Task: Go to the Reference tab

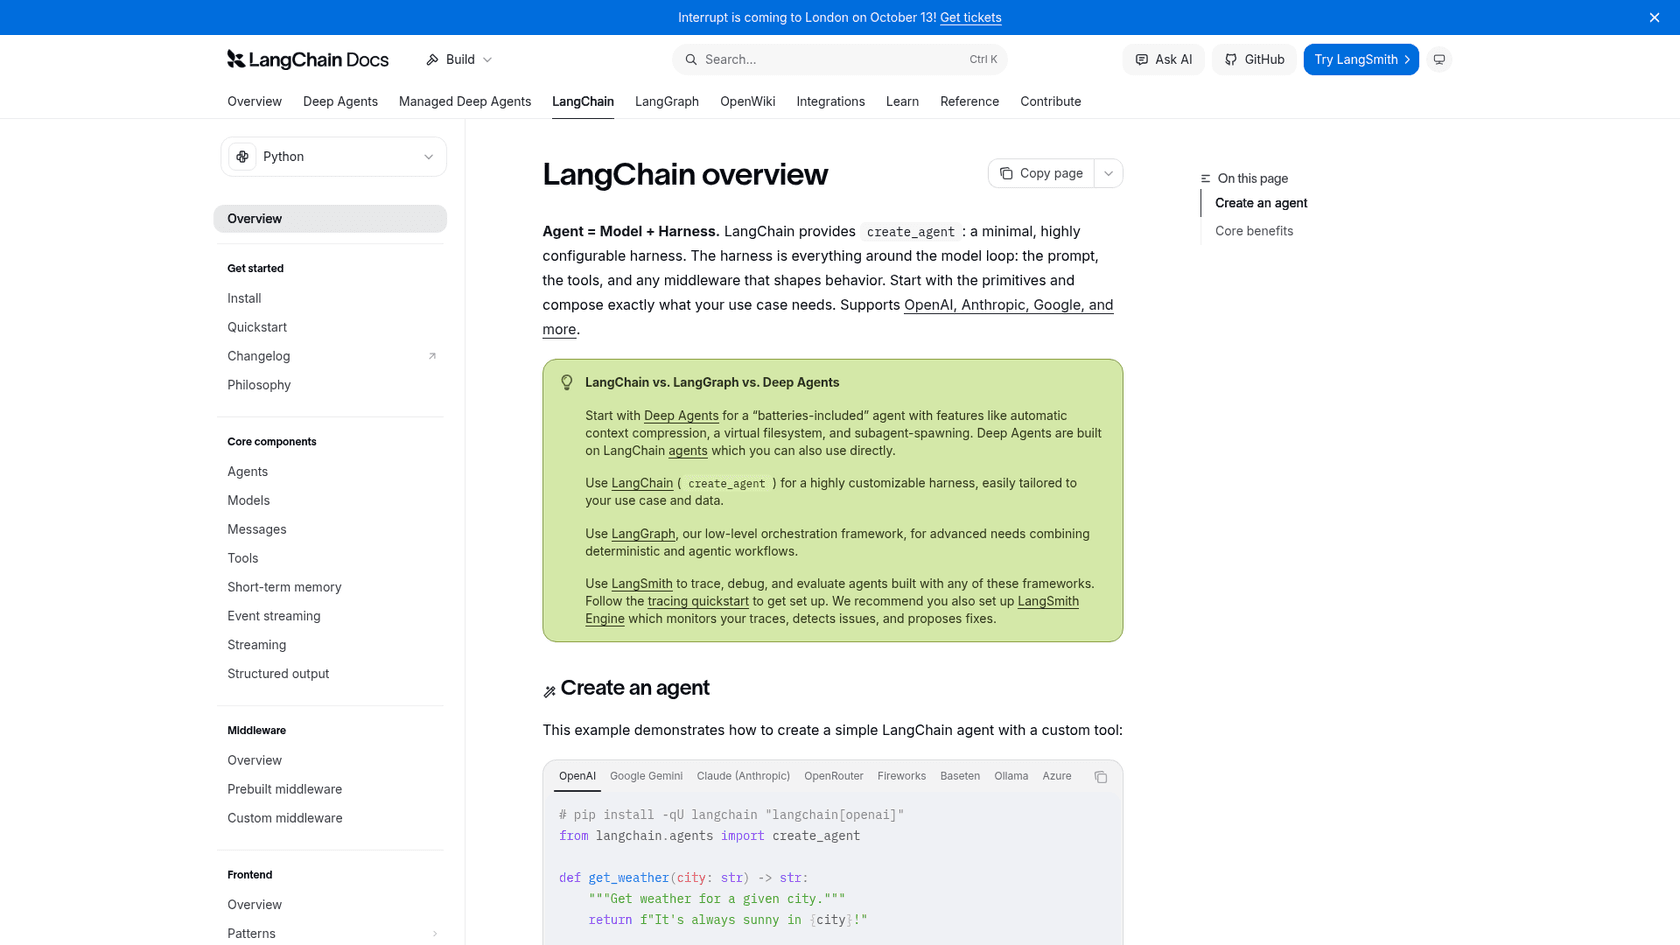Action: point(969,101)
